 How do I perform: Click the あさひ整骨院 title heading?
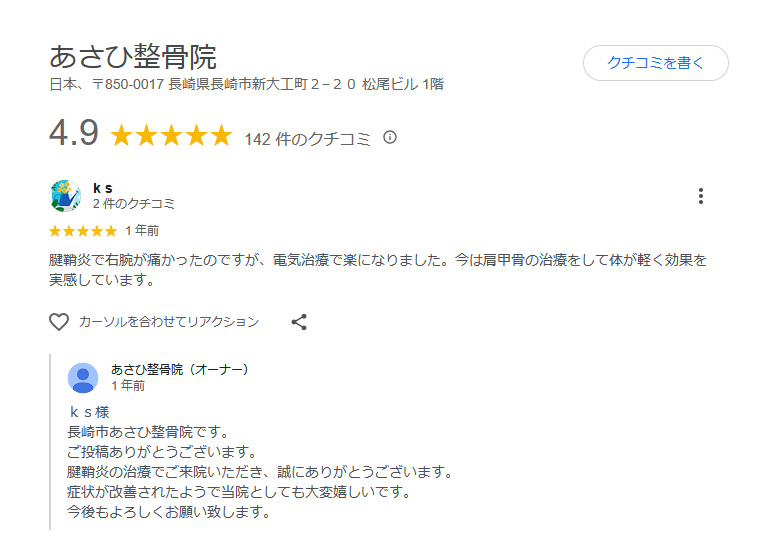133,56
